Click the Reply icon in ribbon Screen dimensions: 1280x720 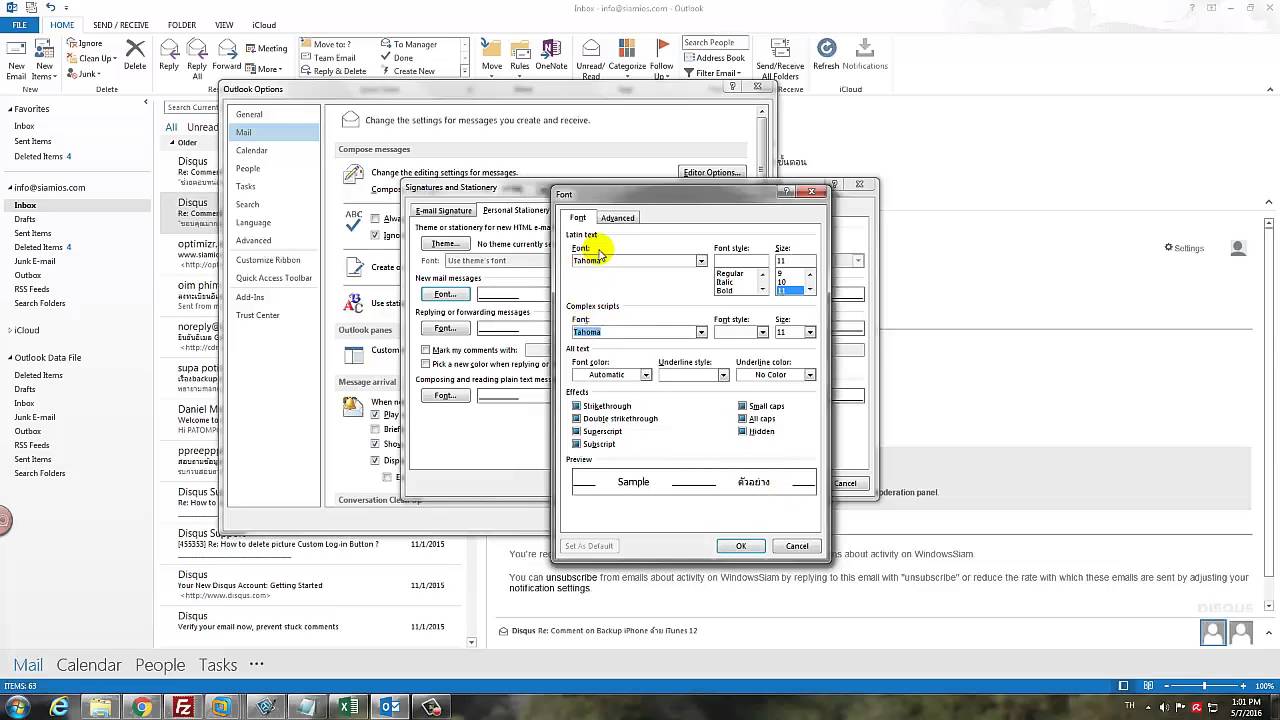[169, 49]
